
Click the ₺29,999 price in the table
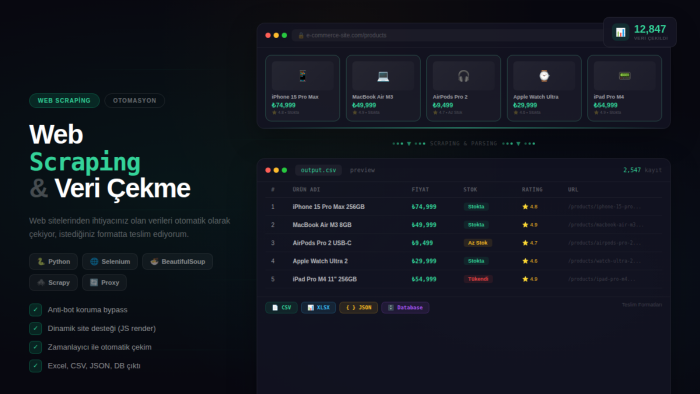point(424,261)
